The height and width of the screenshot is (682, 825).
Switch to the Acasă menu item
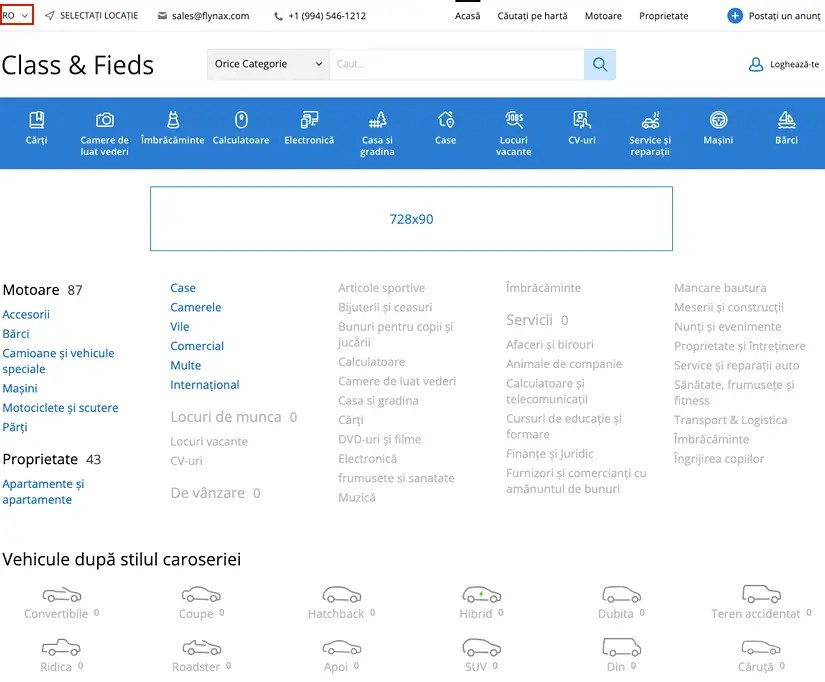[467, 16]
